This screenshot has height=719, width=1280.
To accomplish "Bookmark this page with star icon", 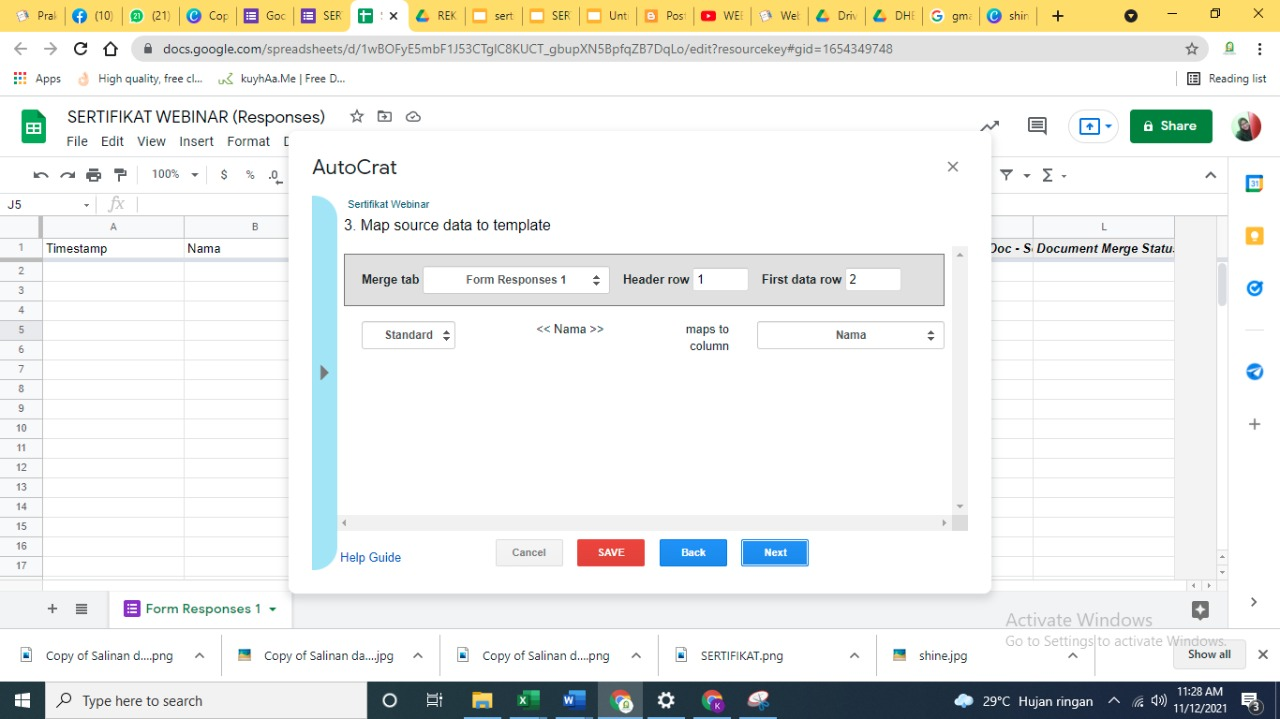I will coord(1191,48).
